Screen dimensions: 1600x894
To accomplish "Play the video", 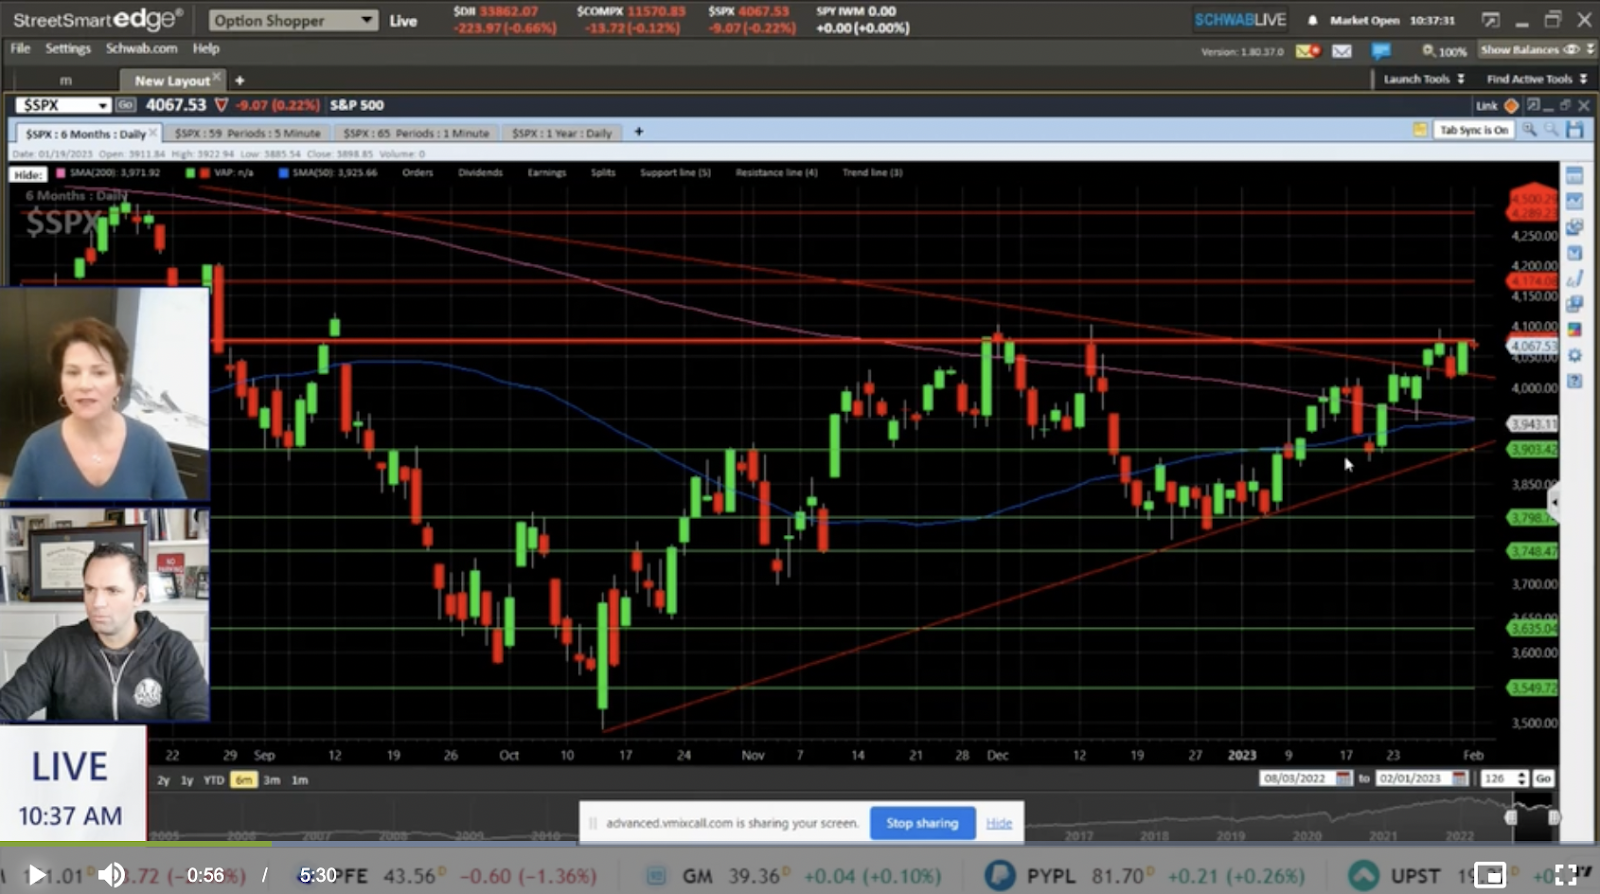I will [x=36, y=875].
